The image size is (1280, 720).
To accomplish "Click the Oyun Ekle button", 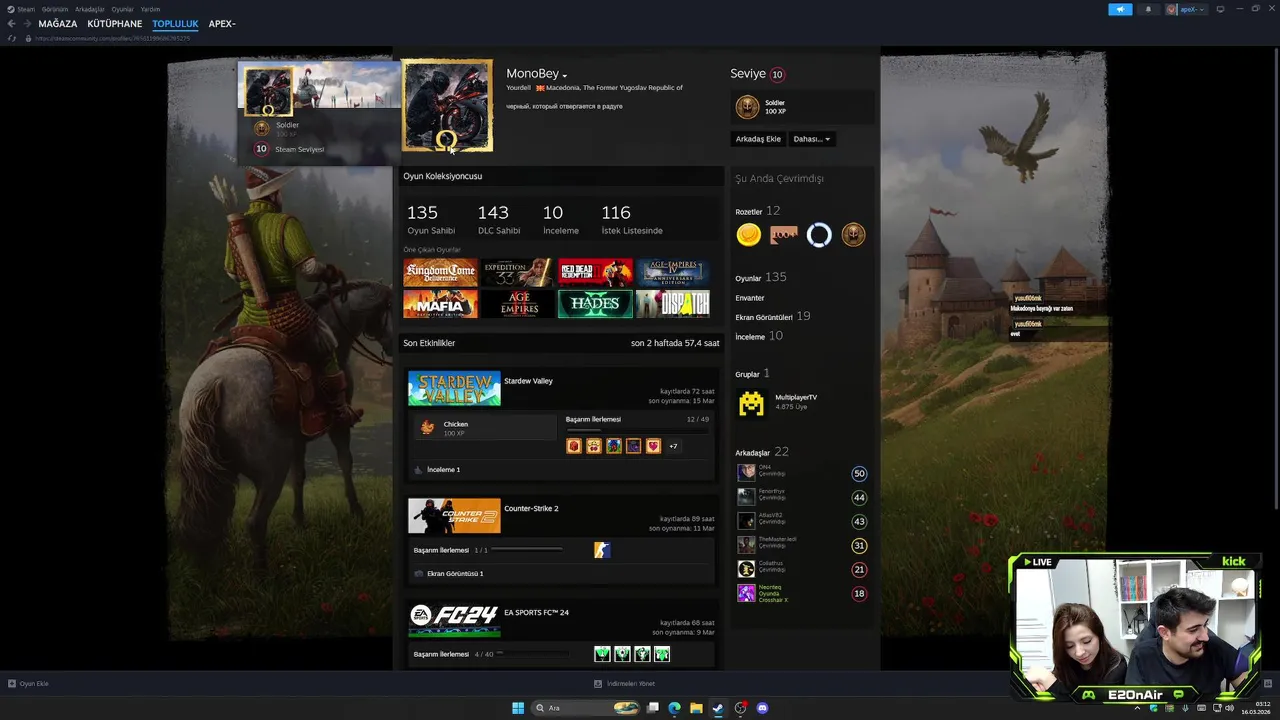I will tap(28, 684).
